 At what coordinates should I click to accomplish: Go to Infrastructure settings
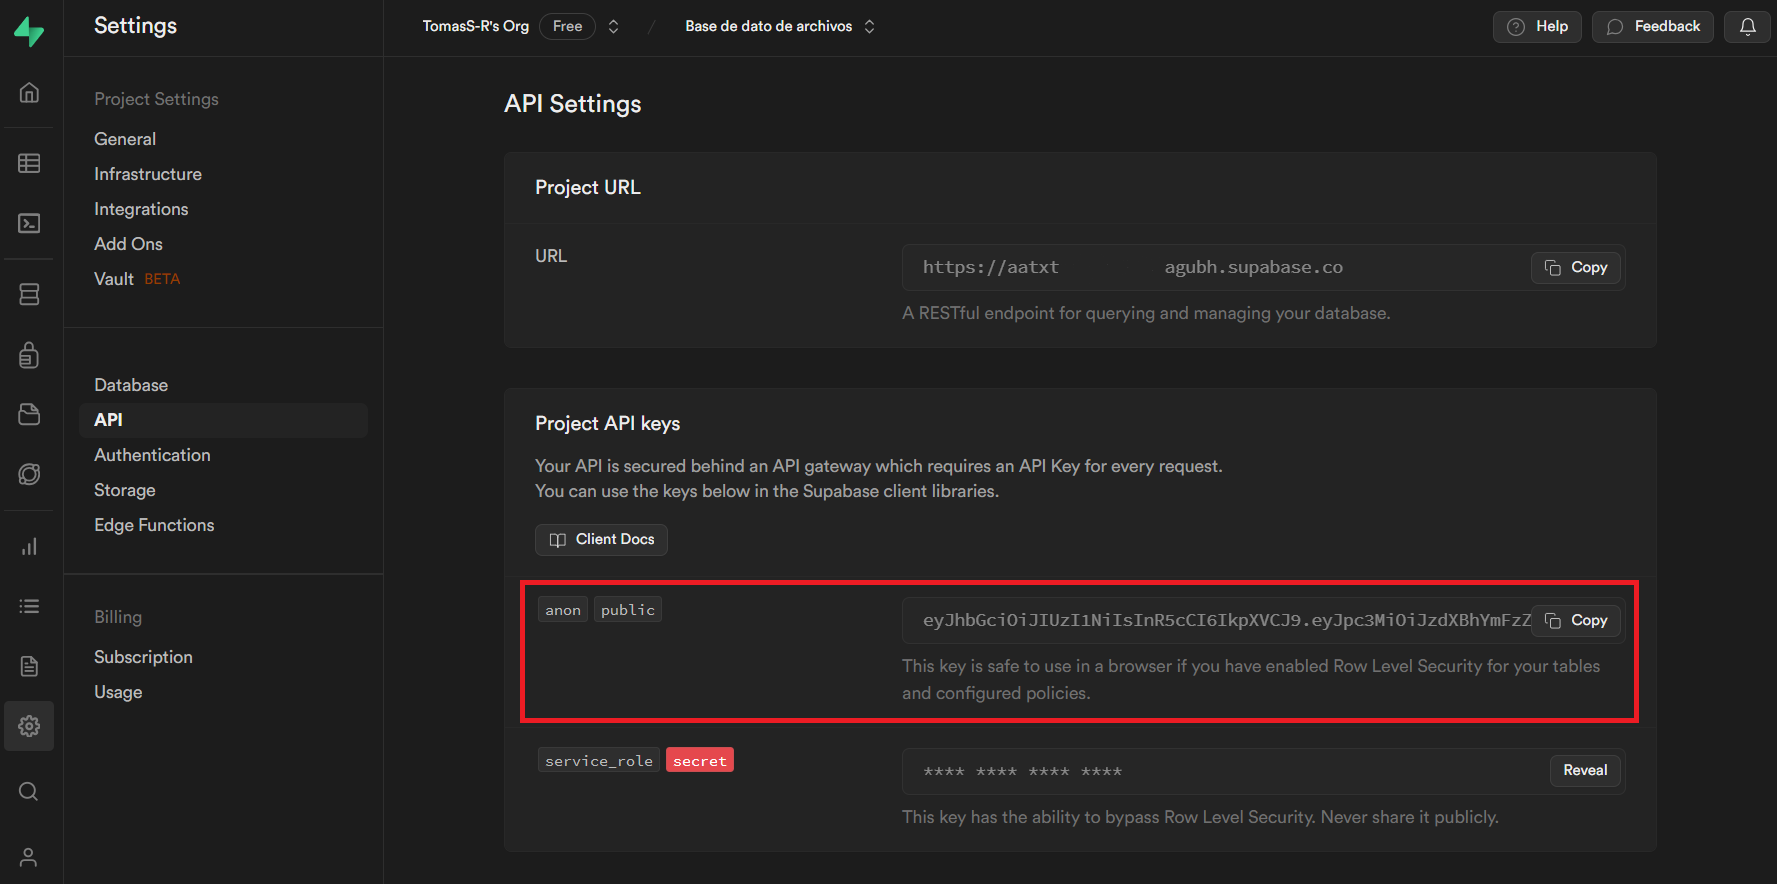[148, 174]
